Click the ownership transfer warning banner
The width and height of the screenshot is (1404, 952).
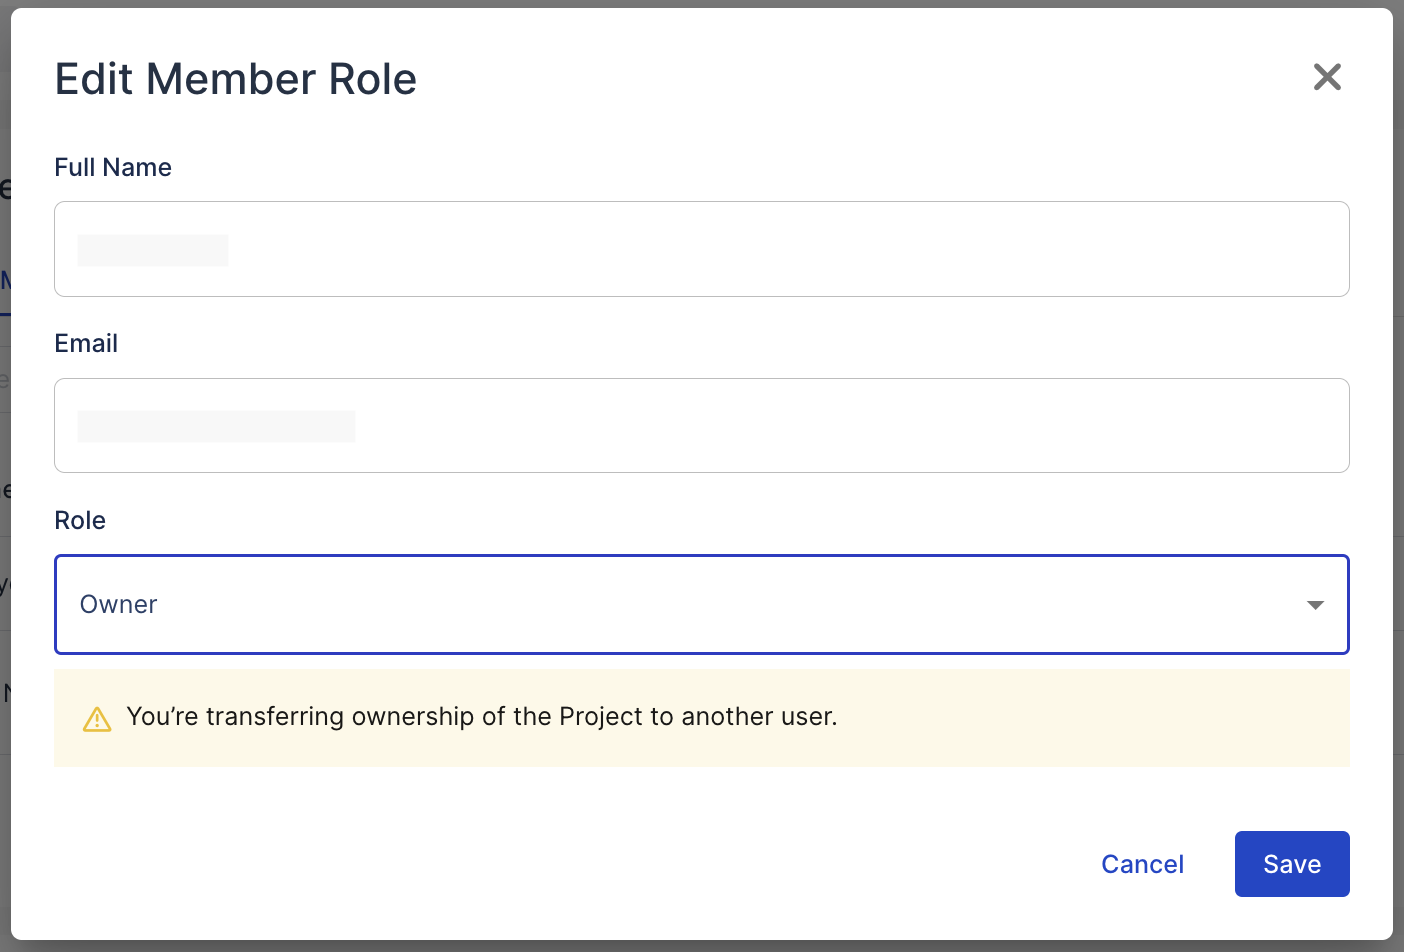pyautogui.click(x=700, y=718)
